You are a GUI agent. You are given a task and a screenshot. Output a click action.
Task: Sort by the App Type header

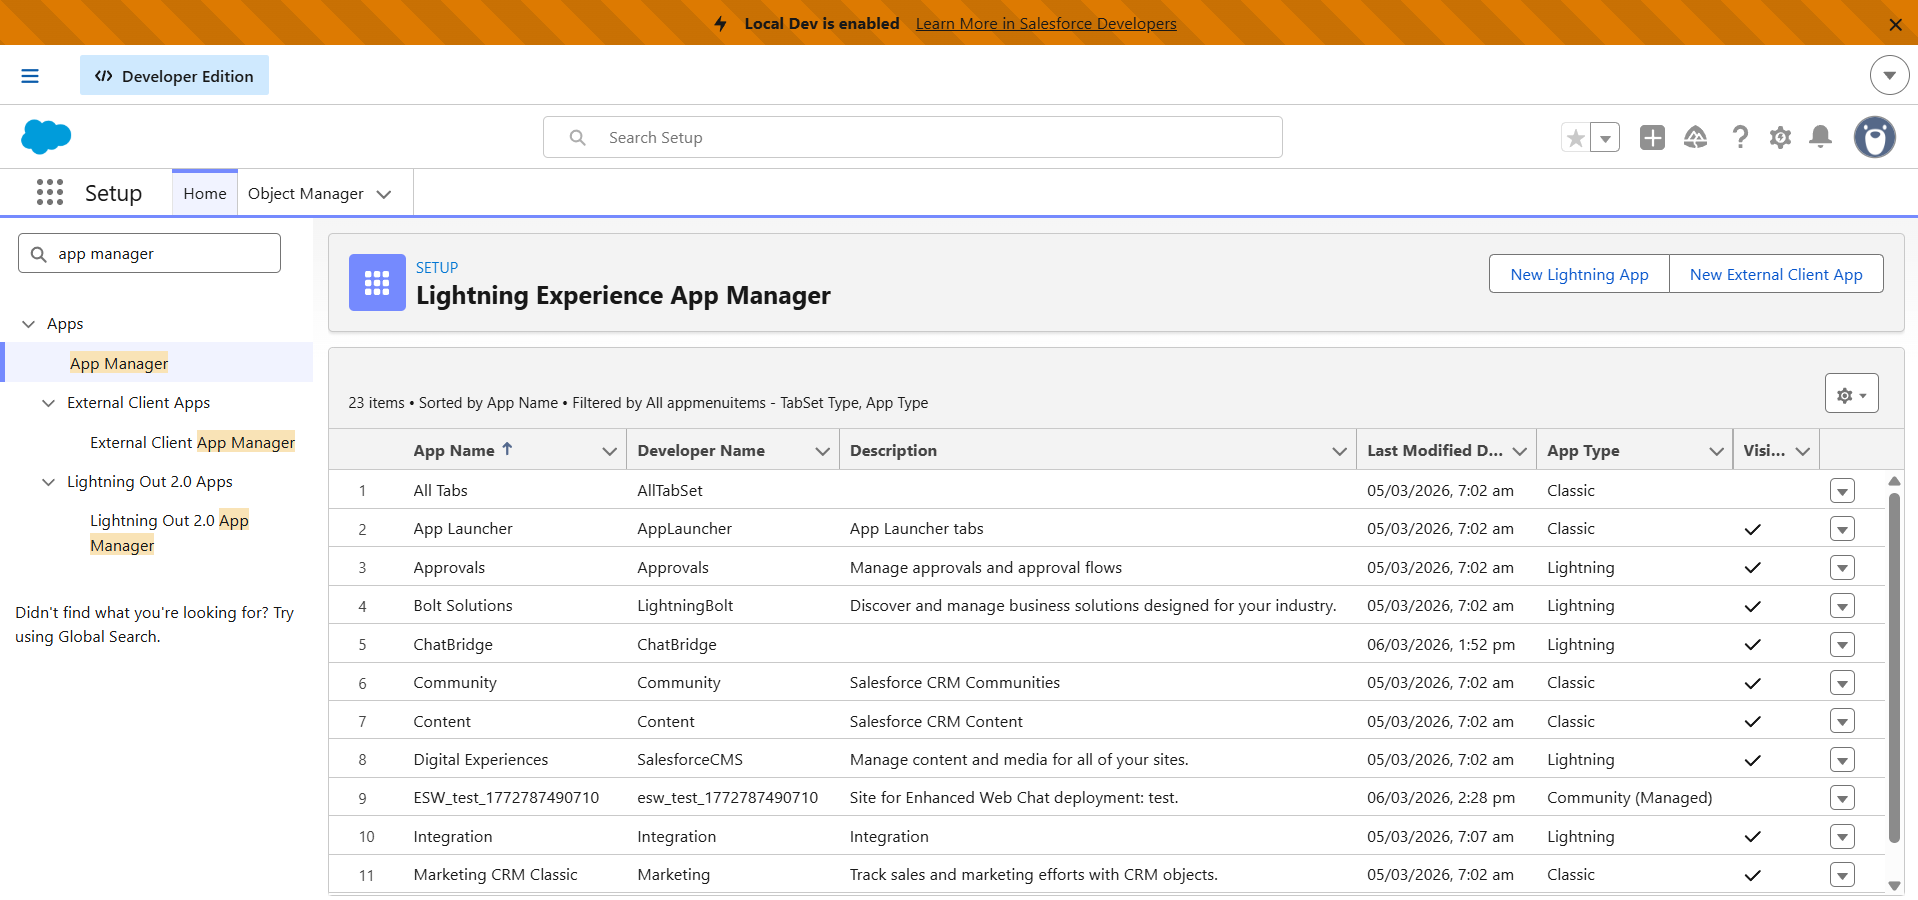[x=1583, y=451]
